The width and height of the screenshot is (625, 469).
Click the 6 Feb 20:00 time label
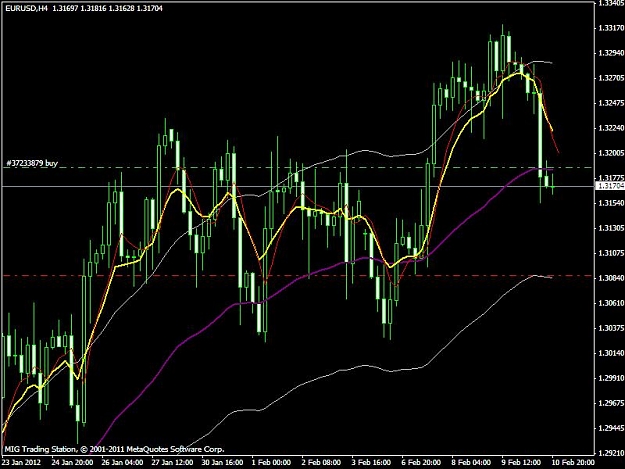point(422,463)
